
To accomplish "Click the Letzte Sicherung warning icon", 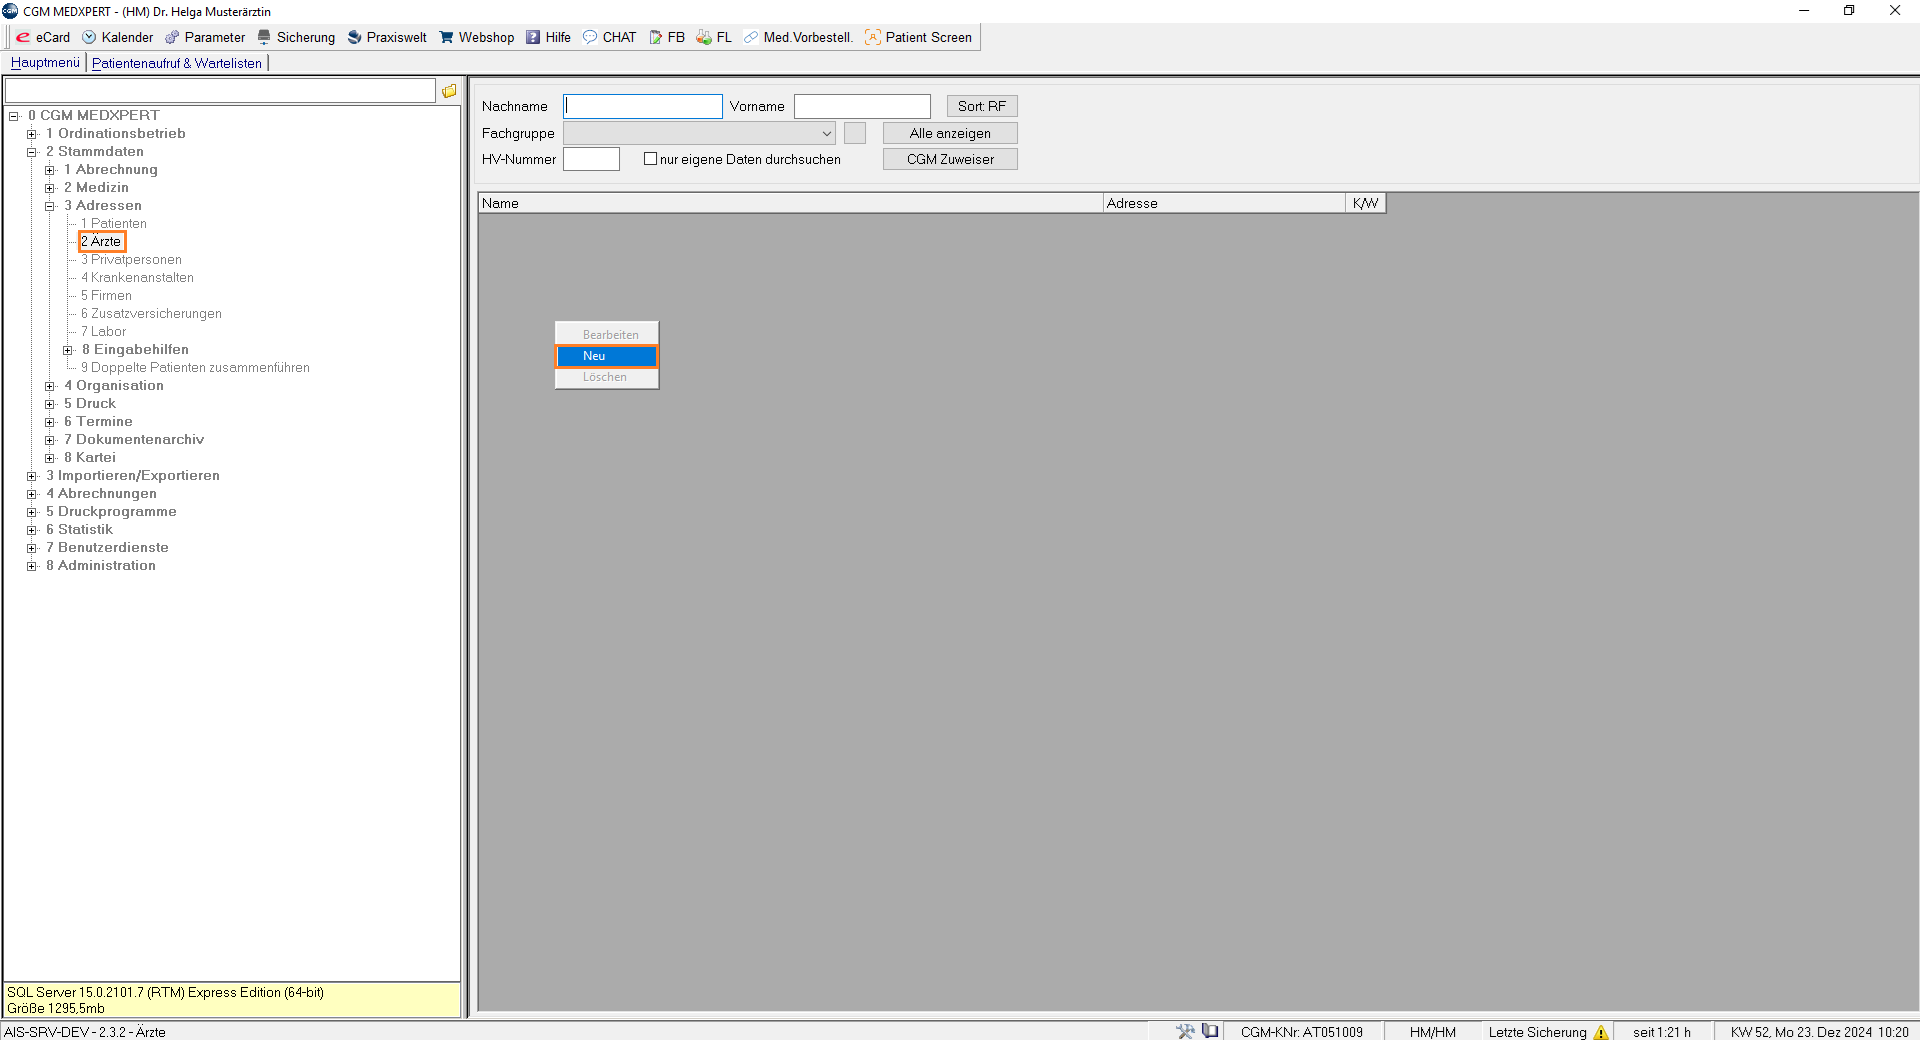I will [1601, 1032].
